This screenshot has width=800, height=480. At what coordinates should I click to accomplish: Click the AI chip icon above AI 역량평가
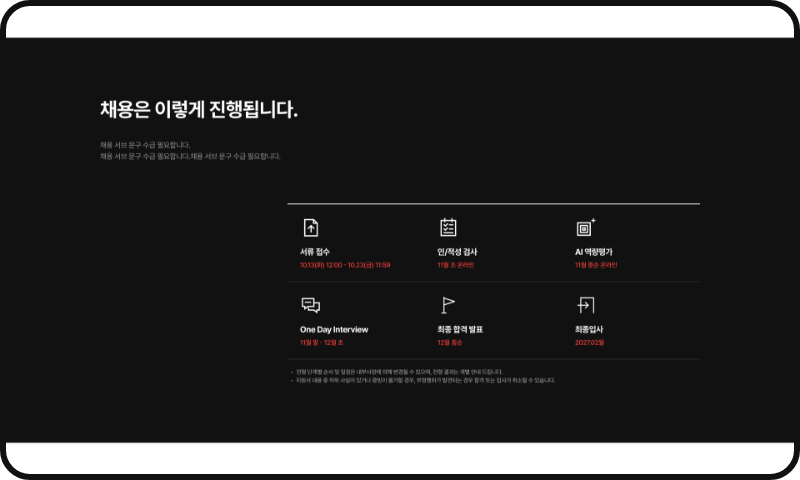click(586, 228)
